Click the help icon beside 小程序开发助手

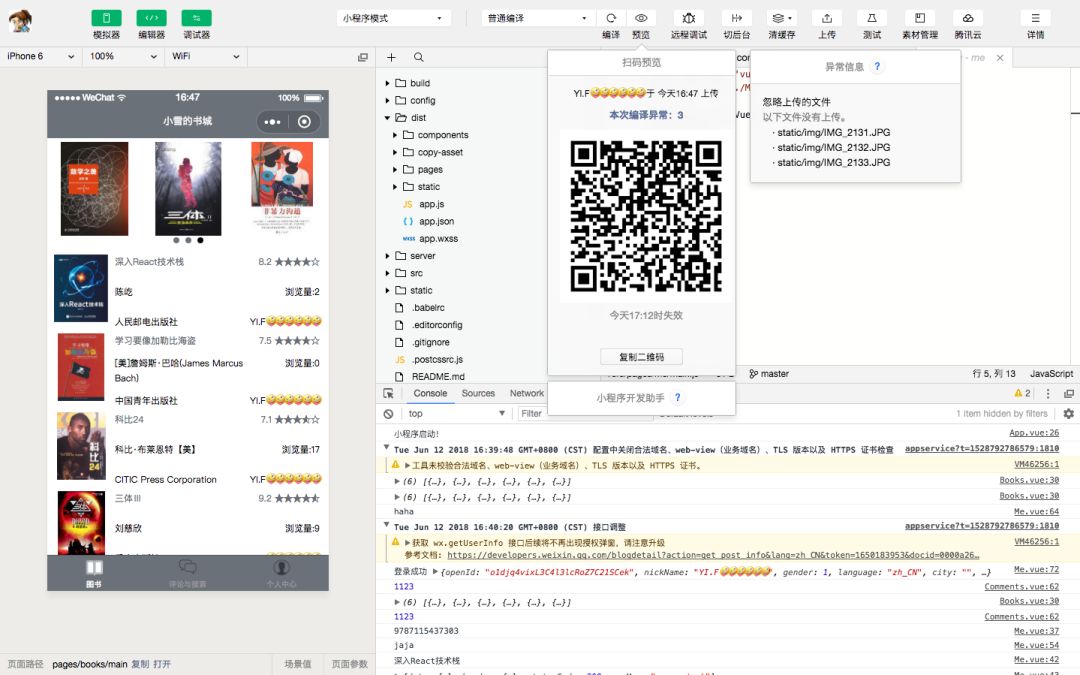678,397
